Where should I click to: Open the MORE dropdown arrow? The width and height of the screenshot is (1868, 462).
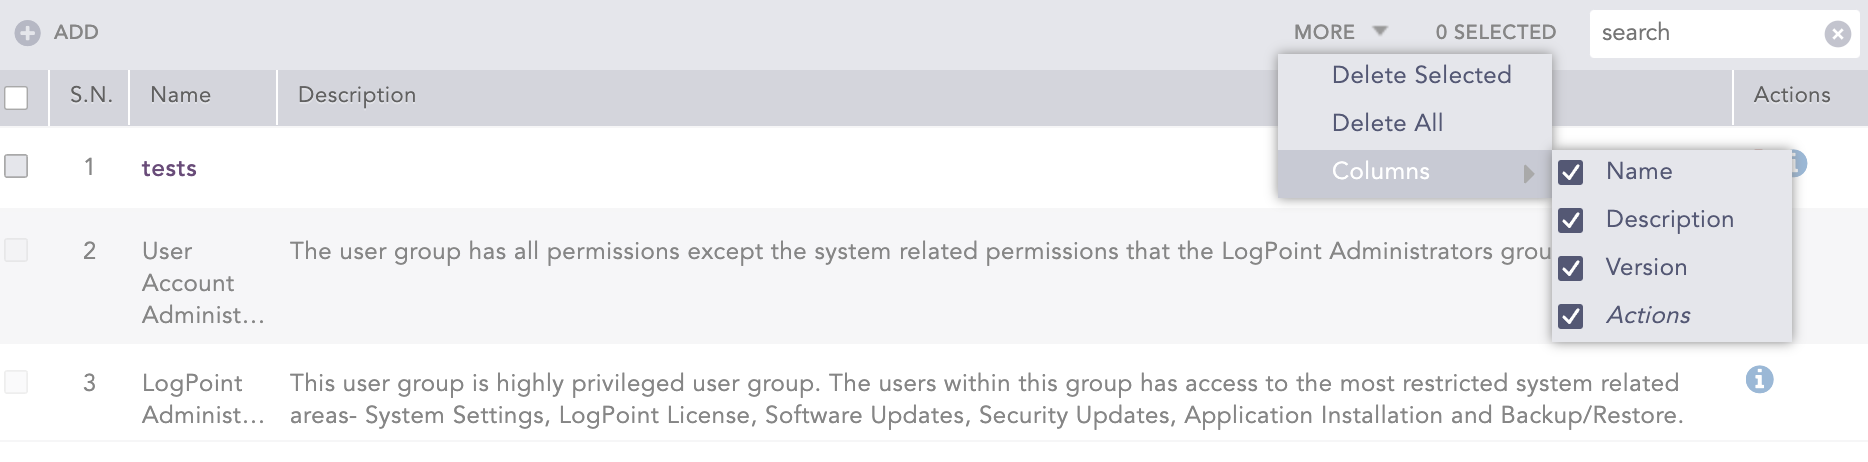[x=1380, y=31]
